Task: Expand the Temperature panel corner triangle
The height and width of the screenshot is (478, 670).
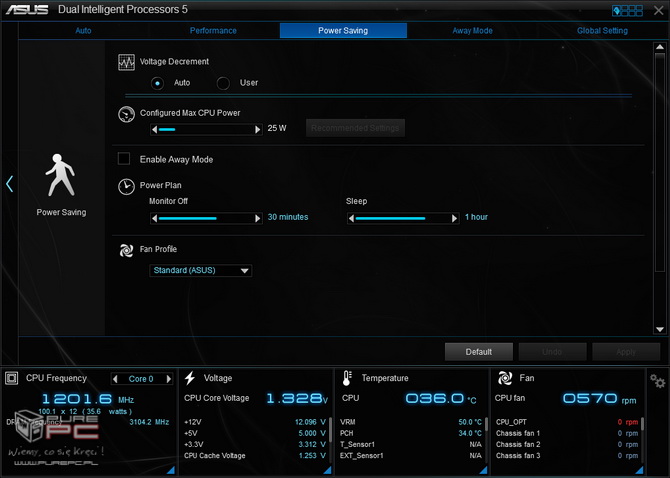Action: 483,470
